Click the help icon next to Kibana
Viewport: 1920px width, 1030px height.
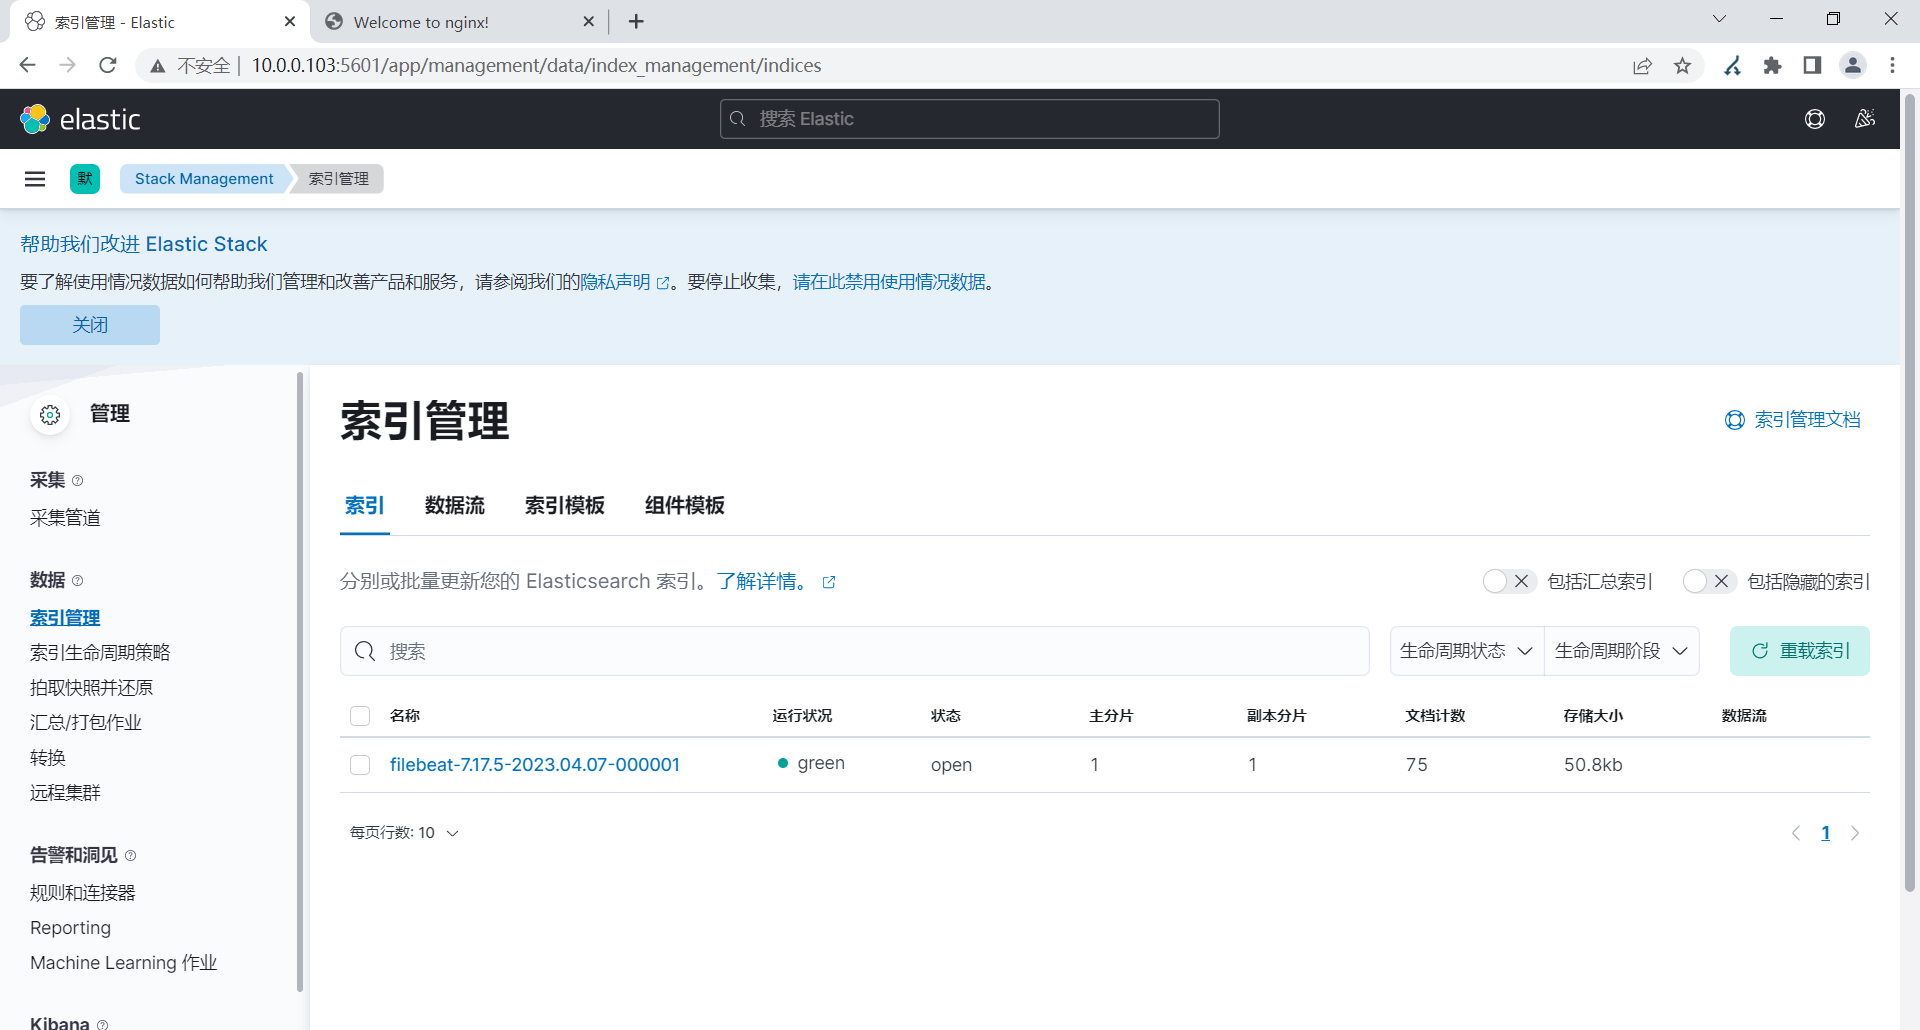pos(102,1024)
